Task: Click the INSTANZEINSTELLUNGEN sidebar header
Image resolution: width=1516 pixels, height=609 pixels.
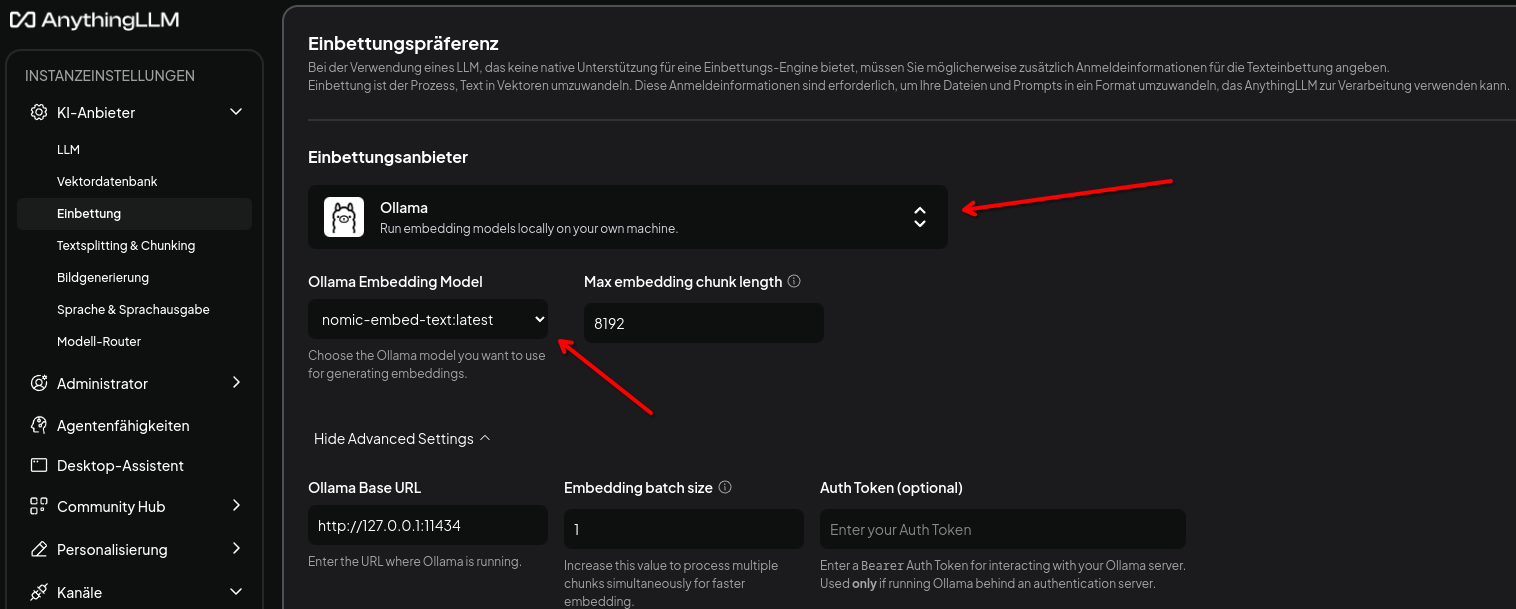Action: pos(110,76)
